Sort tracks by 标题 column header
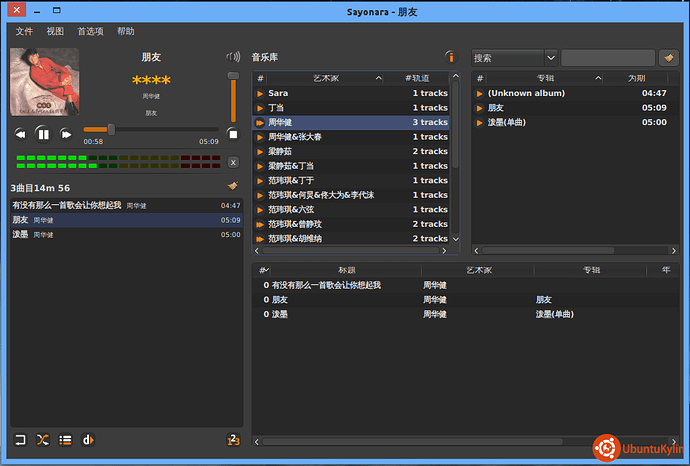 point(346,270)
